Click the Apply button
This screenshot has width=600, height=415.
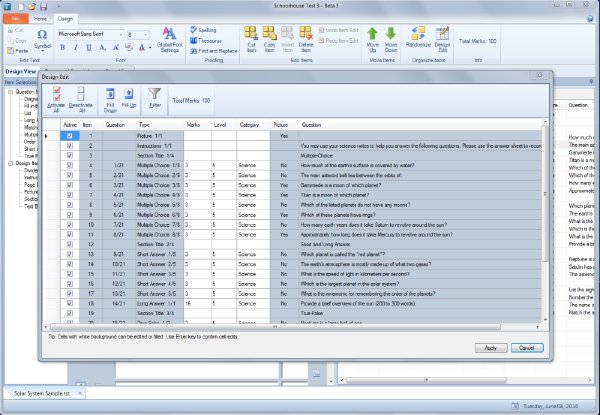(x=491, y=348)
